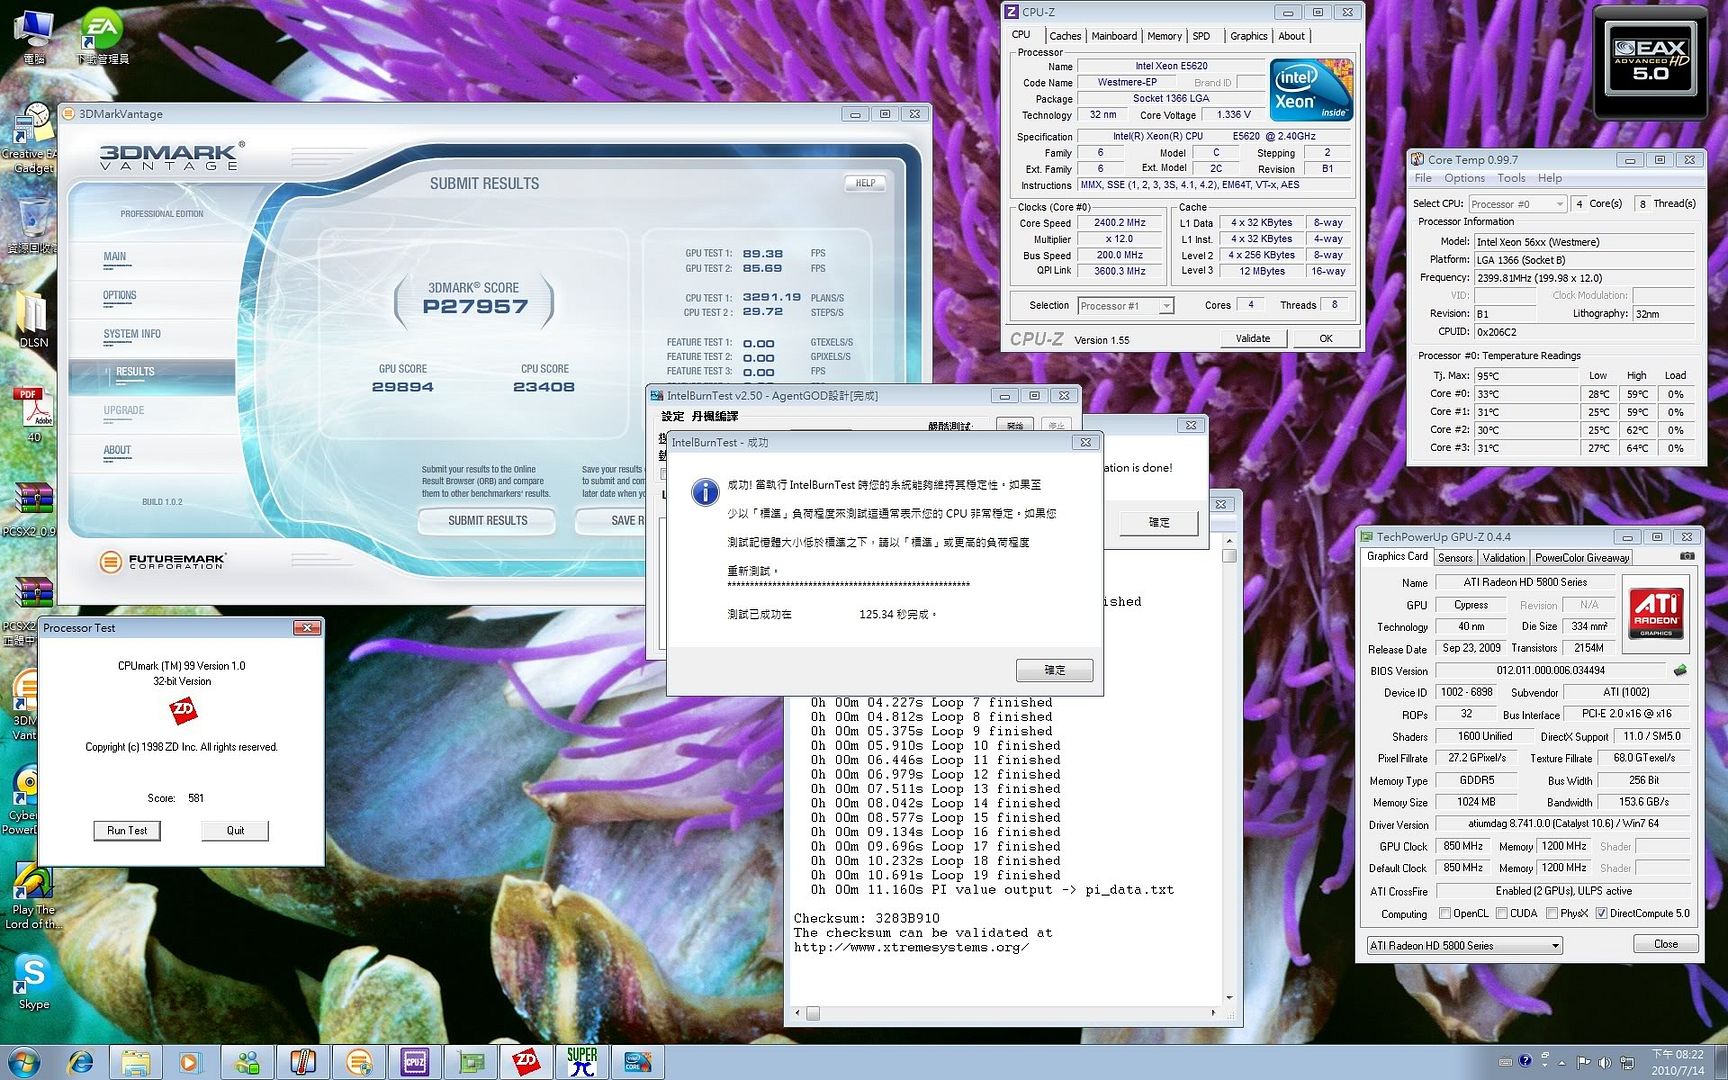
Task: Click Quit in Processor Test window
Action: [x=235, y=830]
